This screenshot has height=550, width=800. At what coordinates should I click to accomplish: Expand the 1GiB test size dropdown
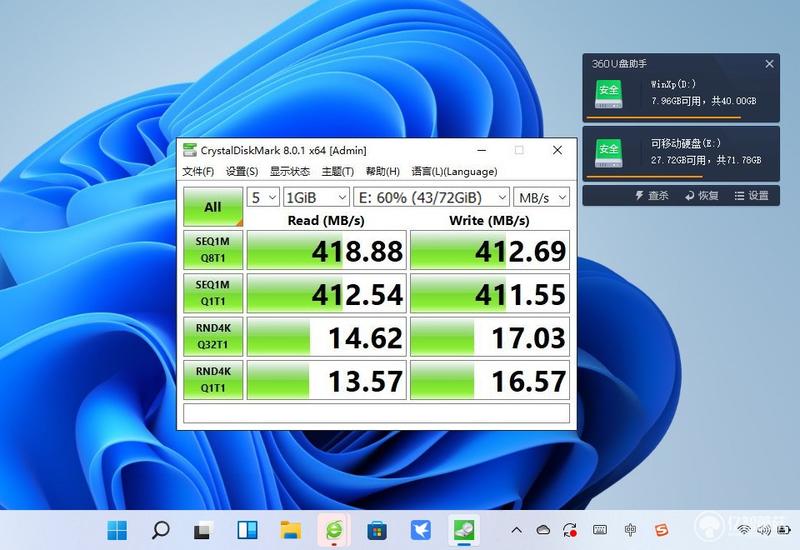click(316, 197)
